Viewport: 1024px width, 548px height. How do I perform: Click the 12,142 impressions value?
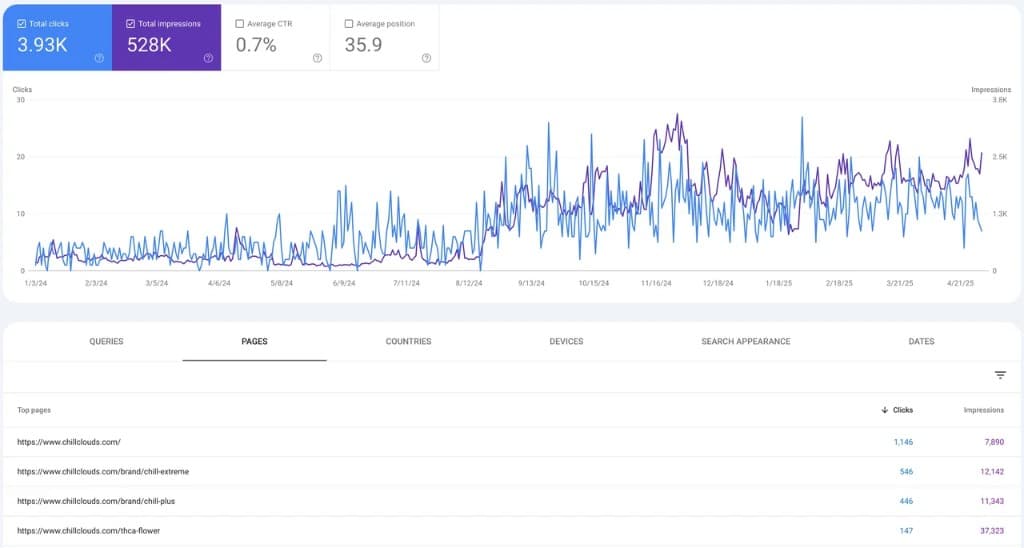click(992, 472)
